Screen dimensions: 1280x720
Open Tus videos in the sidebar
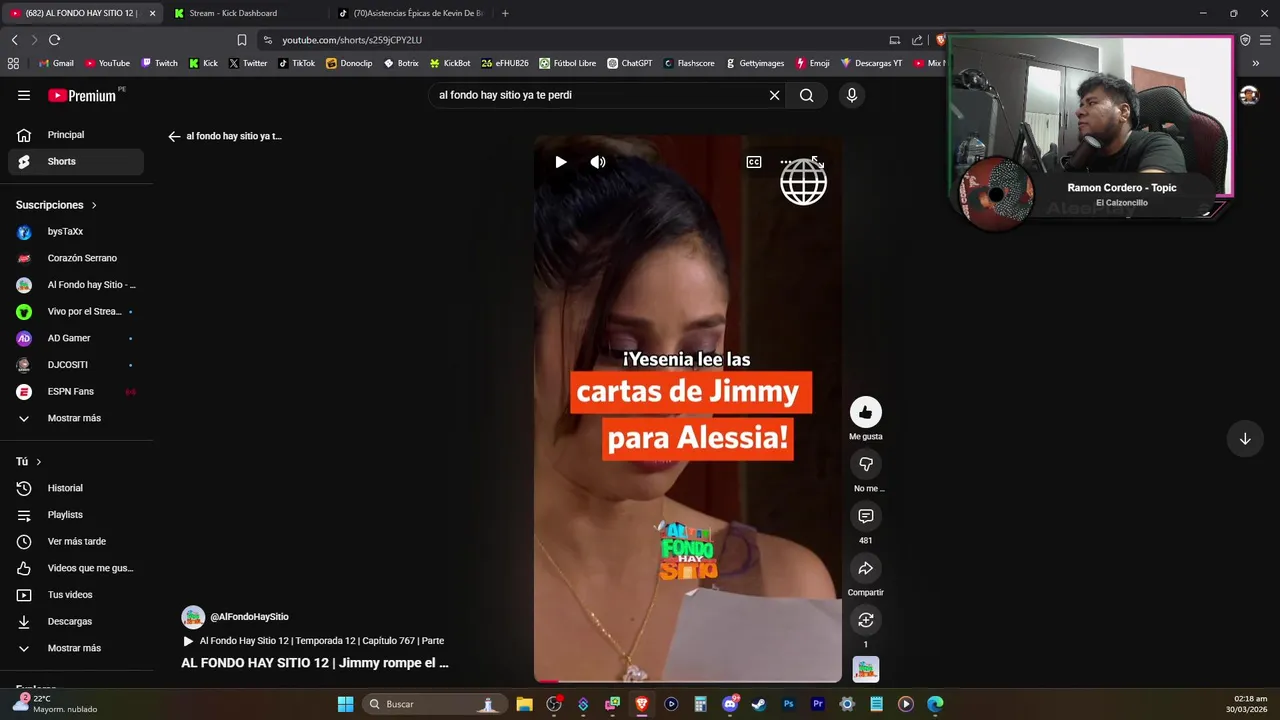[x=76, y=595]
